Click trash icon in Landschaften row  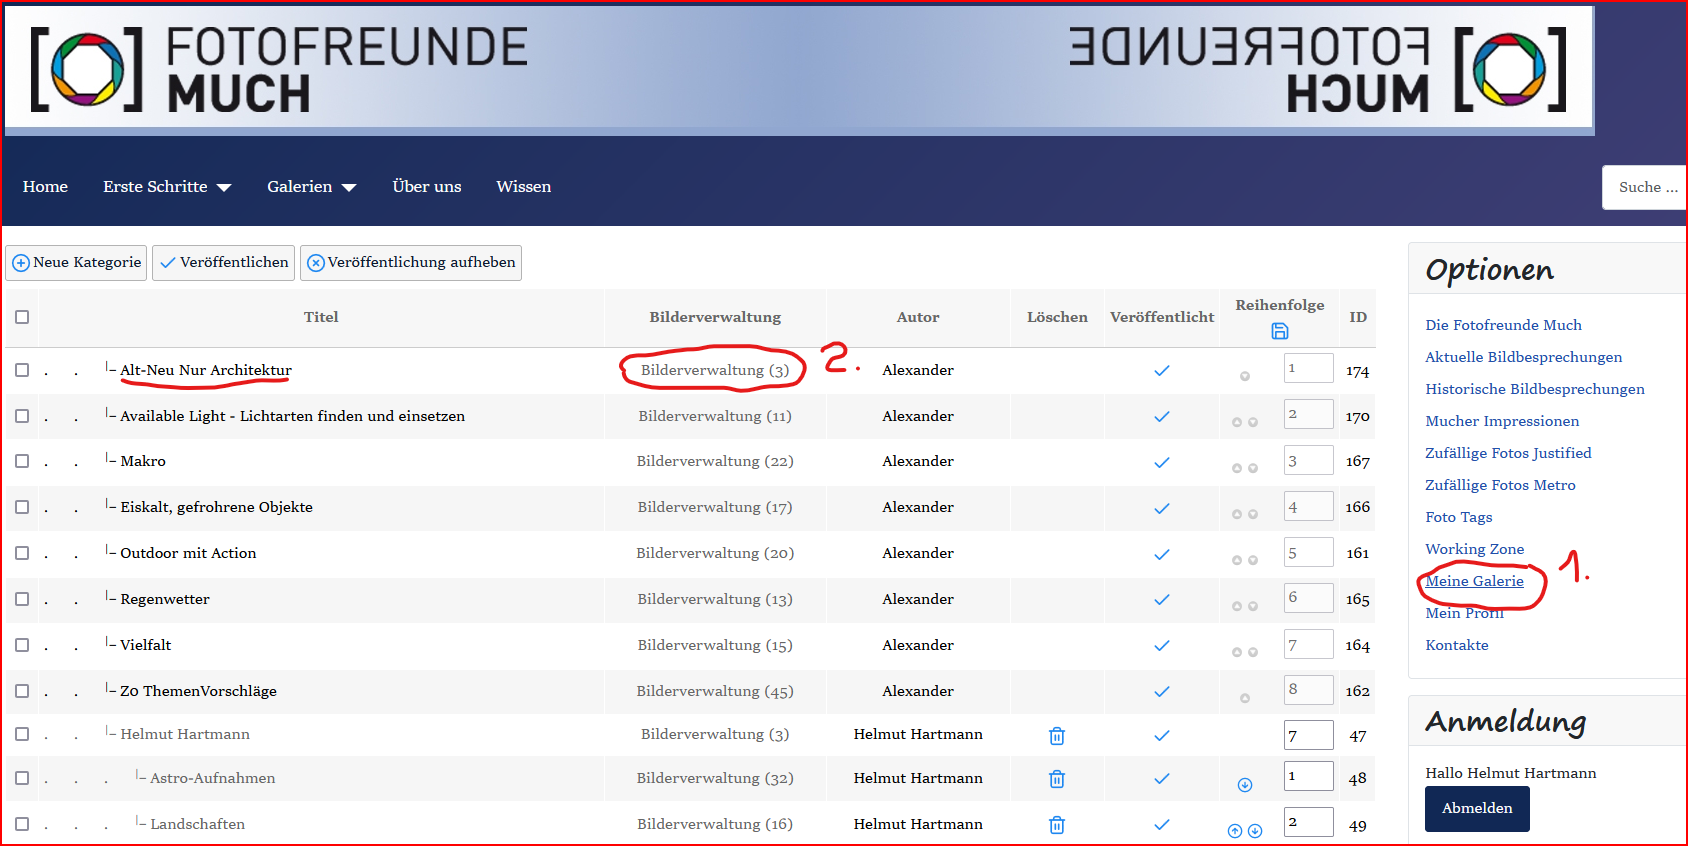(1056, 825)
